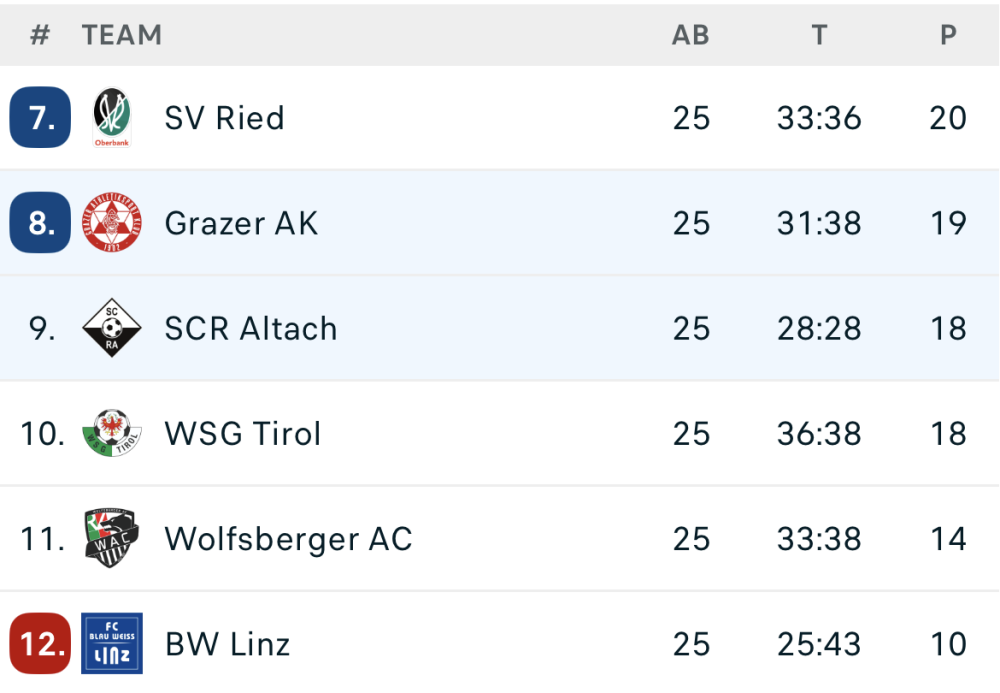Click the BW Linz club logo
Image resolution: width=1000 pixels, height=693 pixels.
pyautogui.click(x=111, y=643)
